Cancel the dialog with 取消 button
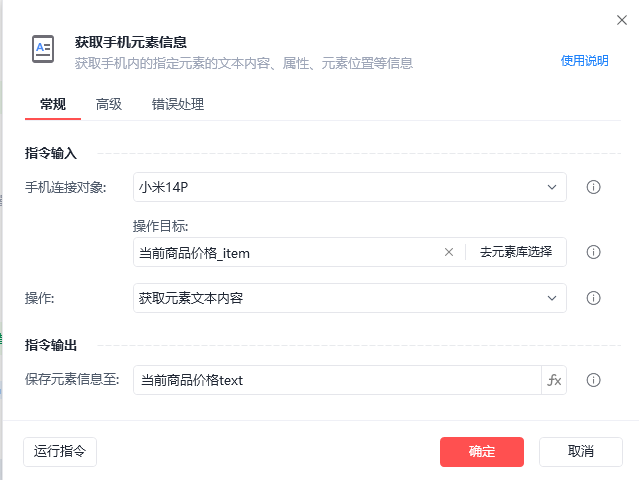639x480 pixels. coord(580,451)
